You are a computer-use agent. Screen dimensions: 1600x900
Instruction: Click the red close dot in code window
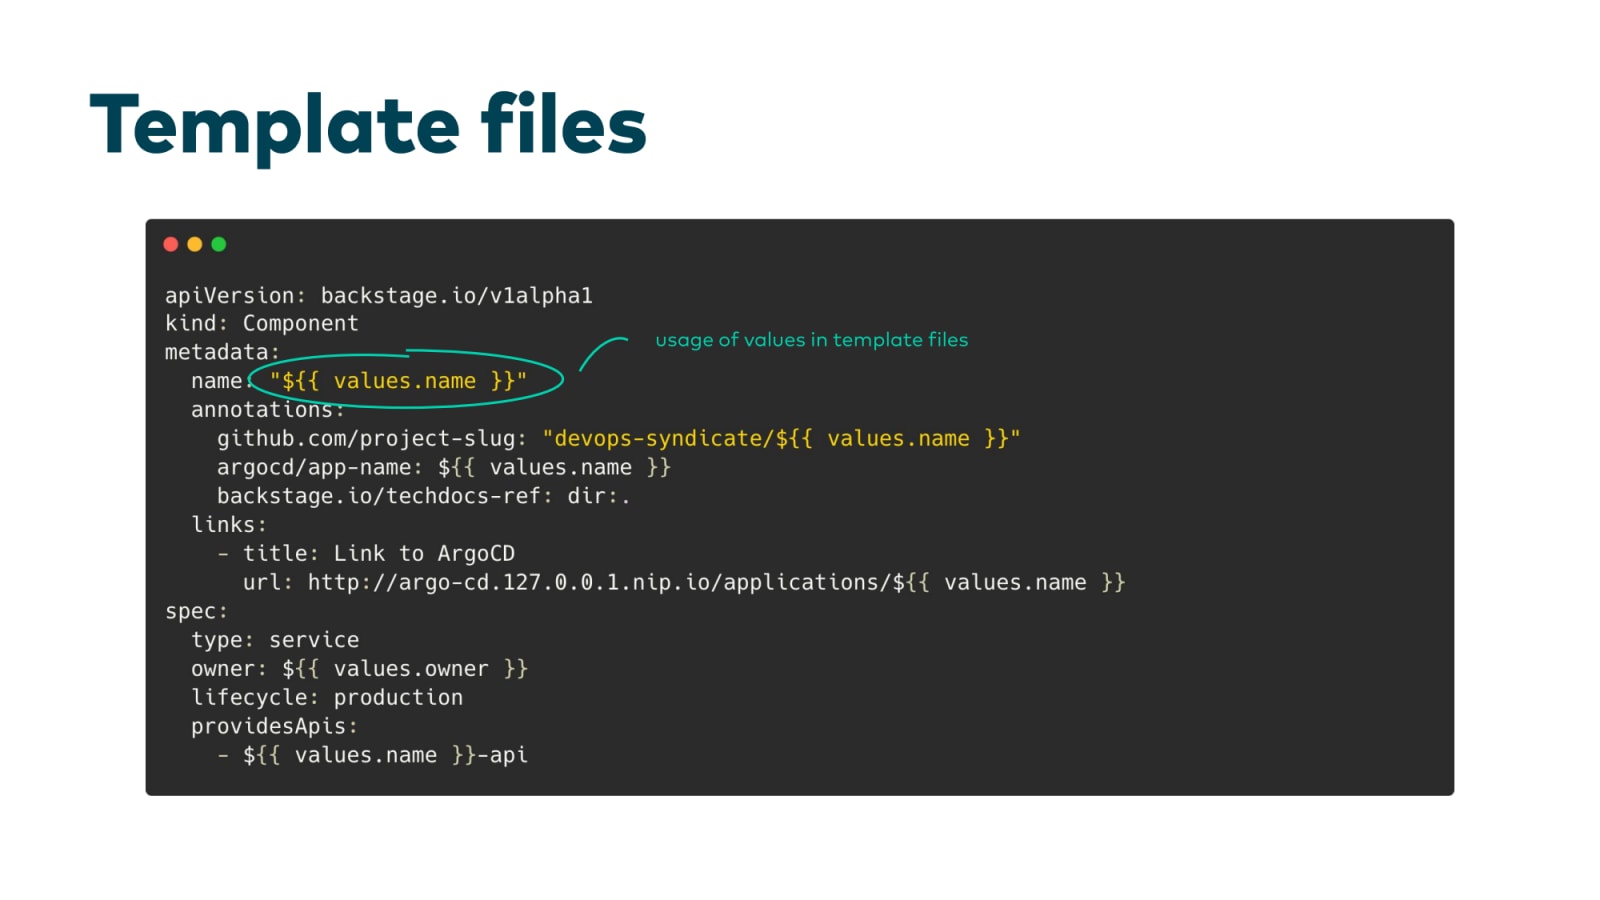point(171,244)
